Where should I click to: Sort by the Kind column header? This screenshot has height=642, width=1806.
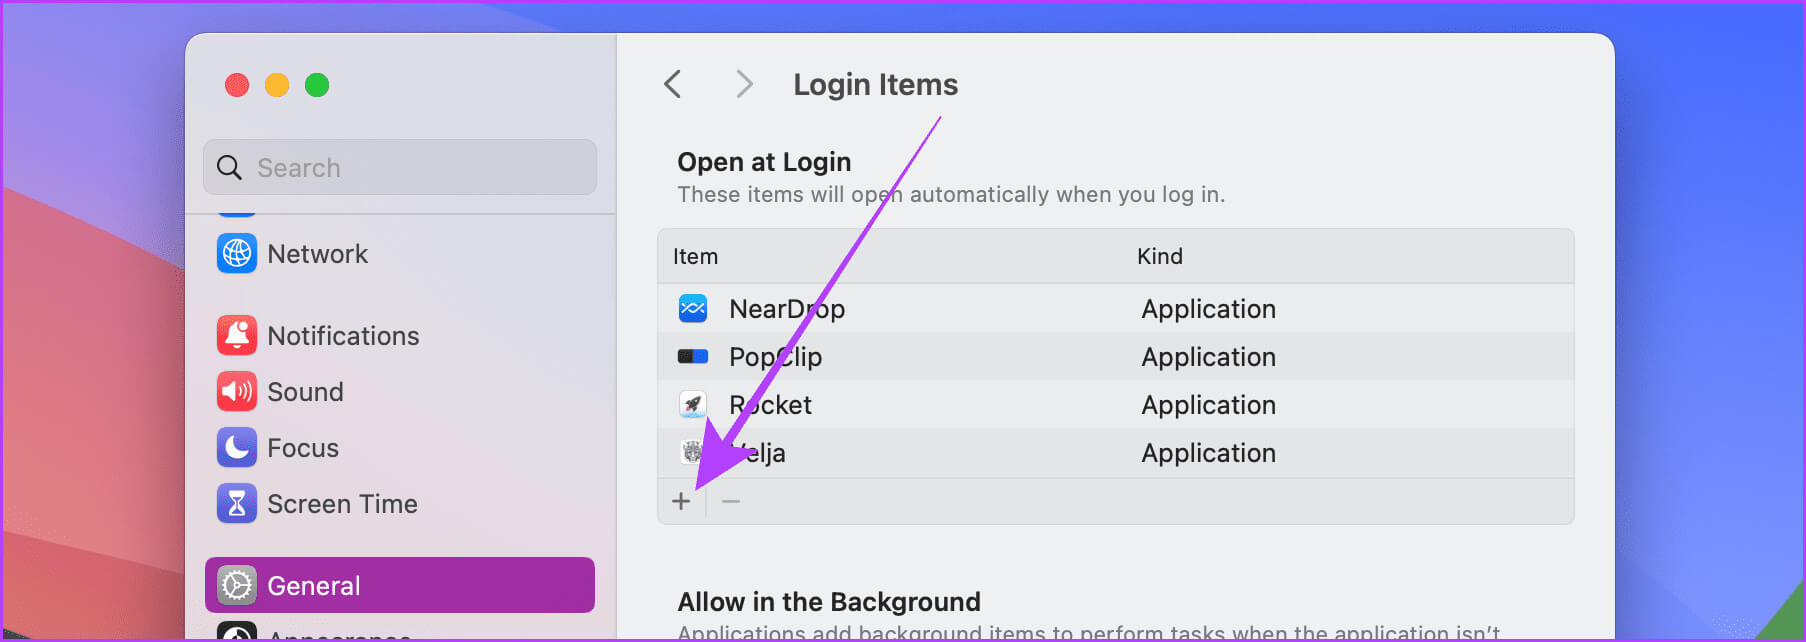(1160, 257)
